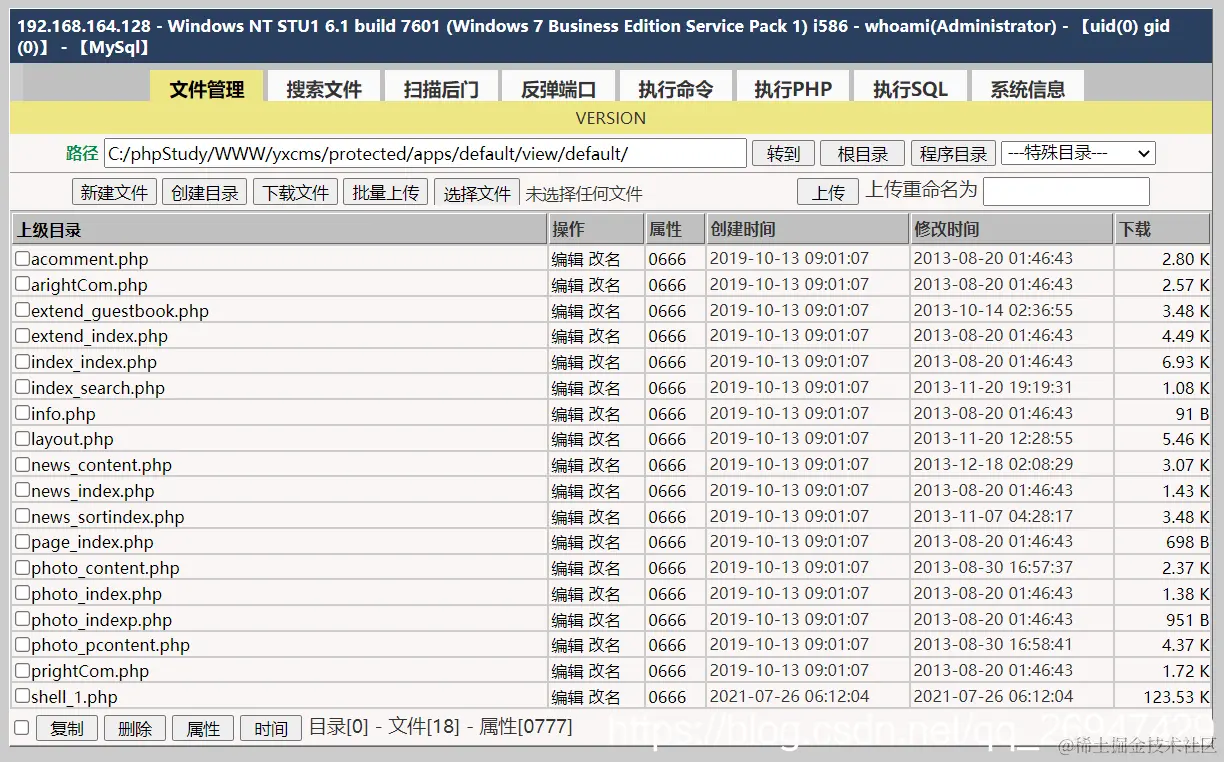Click the 新建文件 button
The width and height of the screenshot is (1224, 762).
(114, 192)
